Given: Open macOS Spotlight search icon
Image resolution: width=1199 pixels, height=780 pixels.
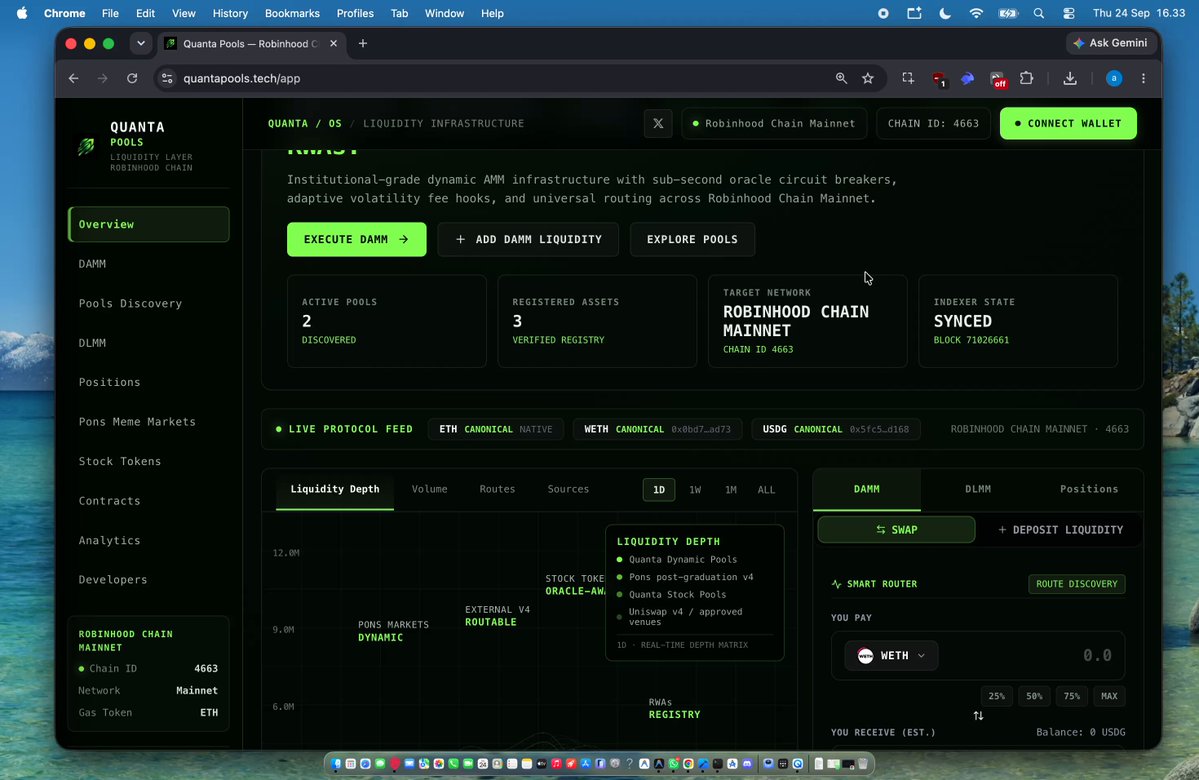Looking at the screenshot, I should pyautogui.click(x=1038, y=13).
